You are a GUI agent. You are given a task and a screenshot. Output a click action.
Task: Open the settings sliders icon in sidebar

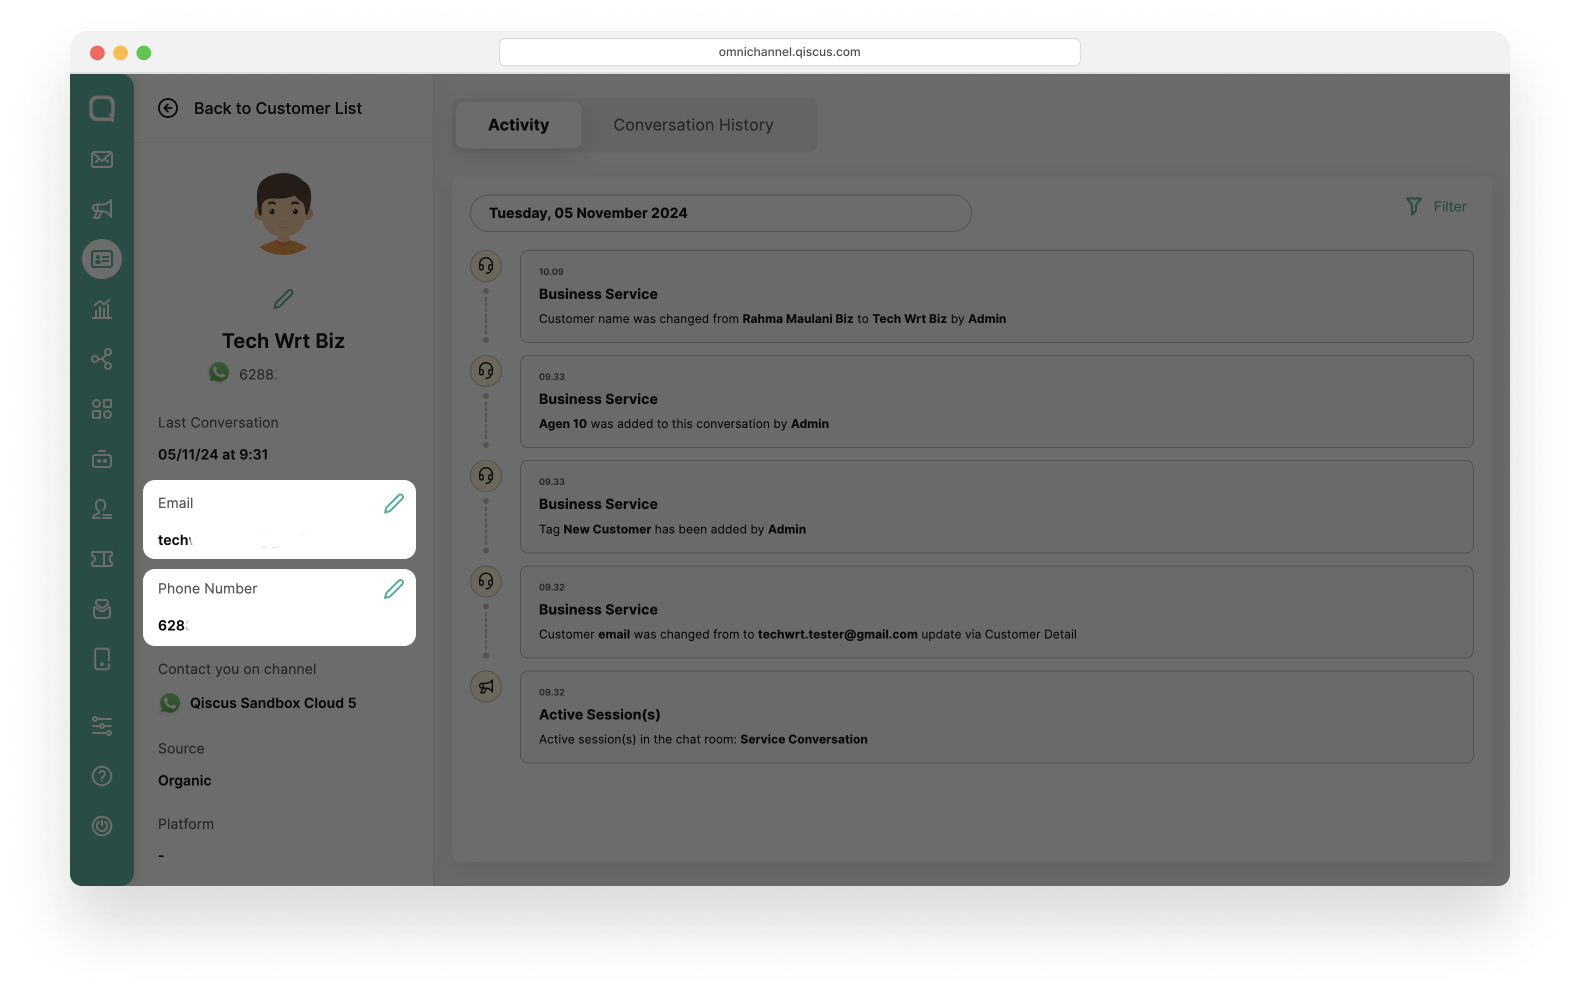coord(102,726)
